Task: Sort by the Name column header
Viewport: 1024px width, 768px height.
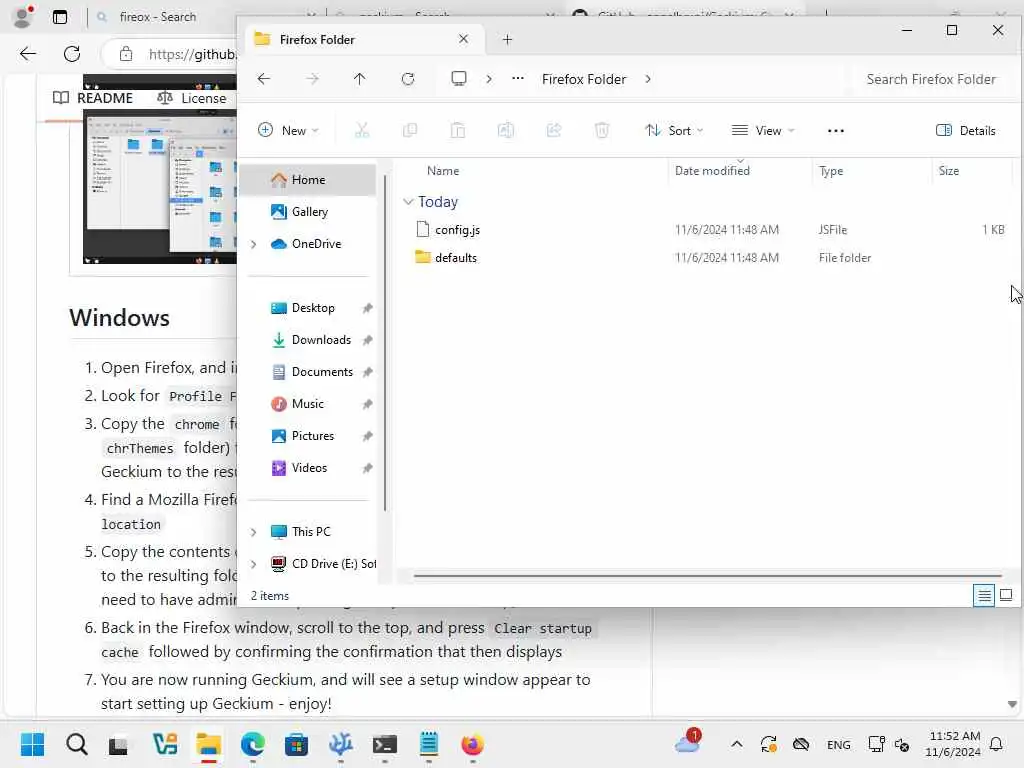Action: (443, 171)
